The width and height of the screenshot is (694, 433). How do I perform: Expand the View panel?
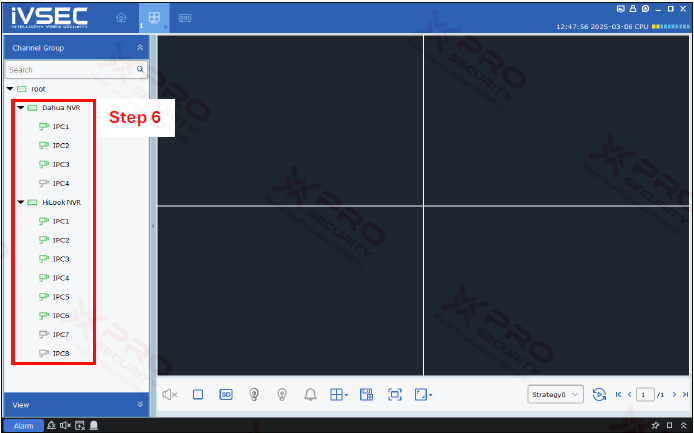pyautogui.click(x=140, y=404)
